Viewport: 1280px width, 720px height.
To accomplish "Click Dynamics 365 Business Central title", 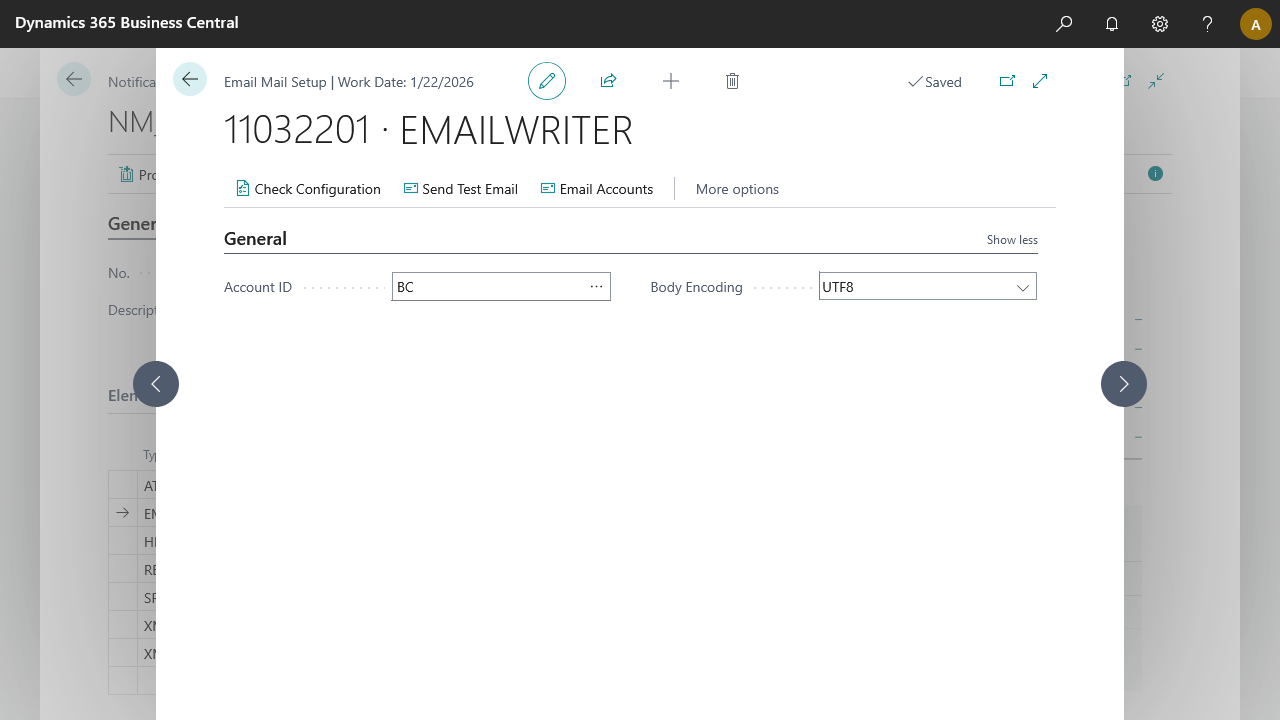I will (127, 23).
